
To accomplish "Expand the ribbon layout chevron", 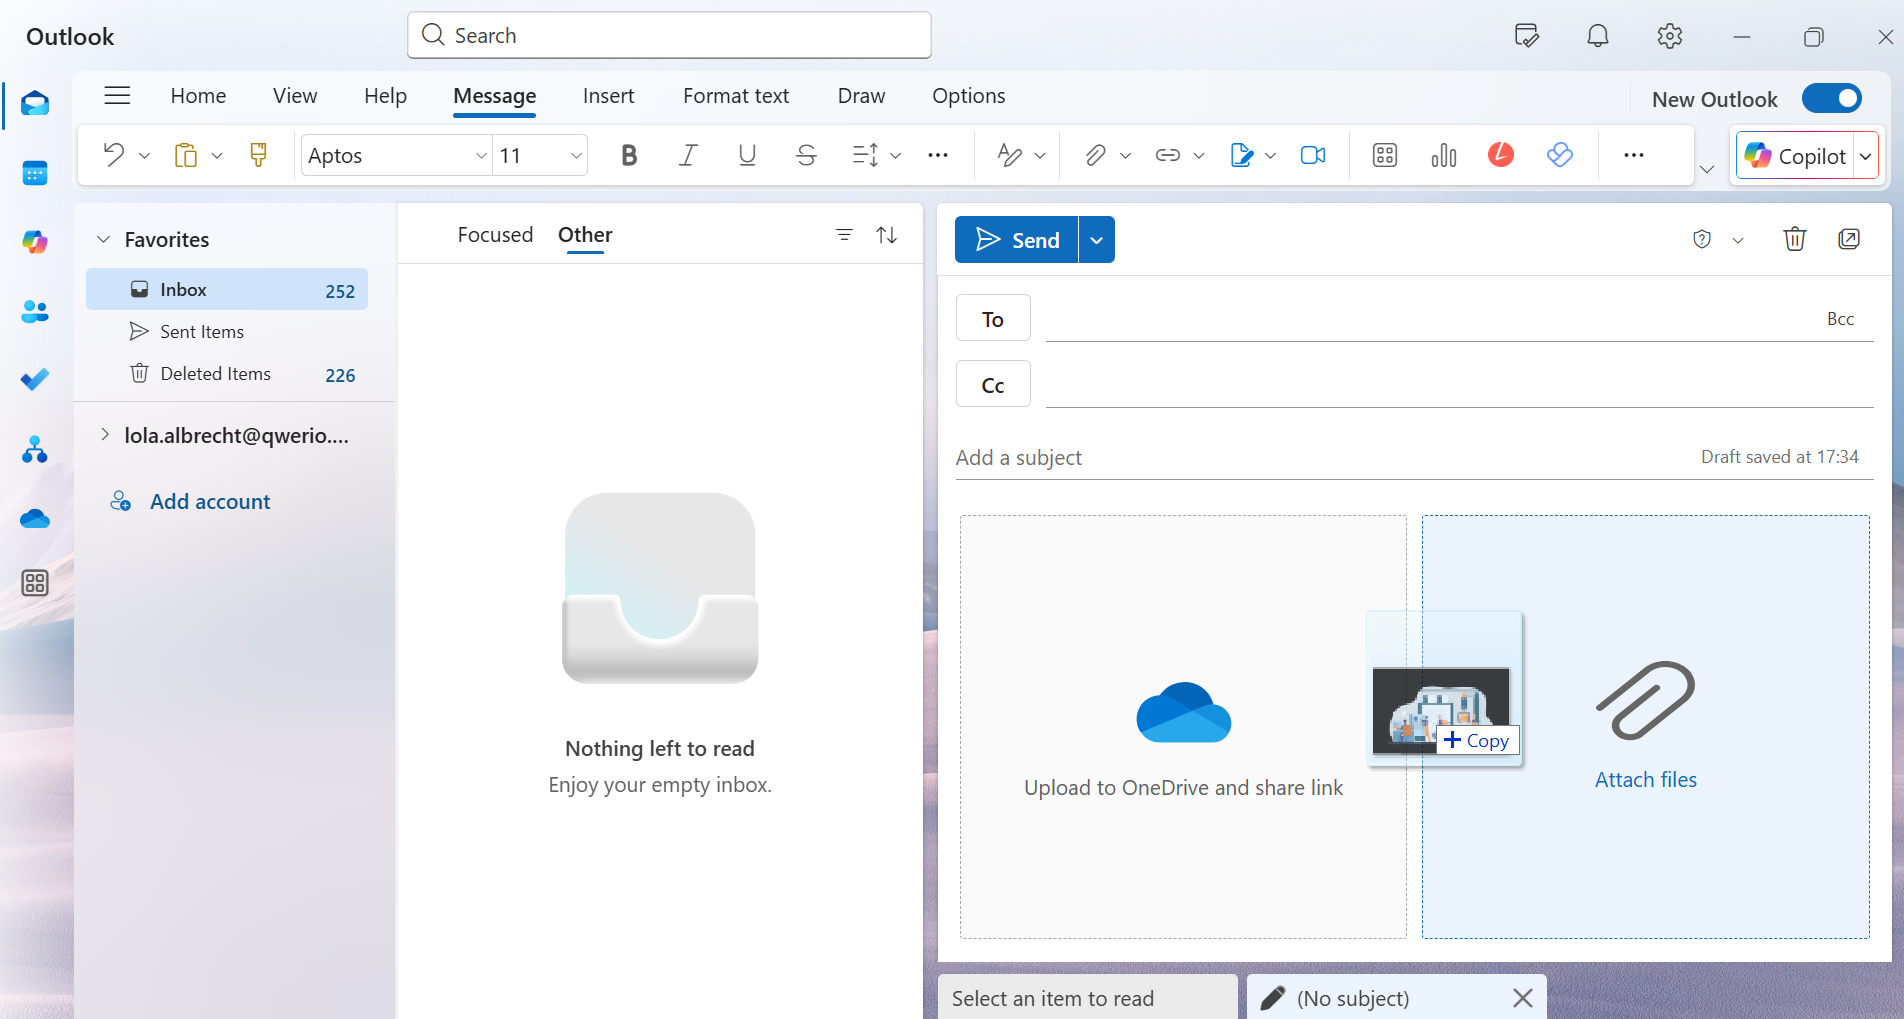I will (1707, 169).
